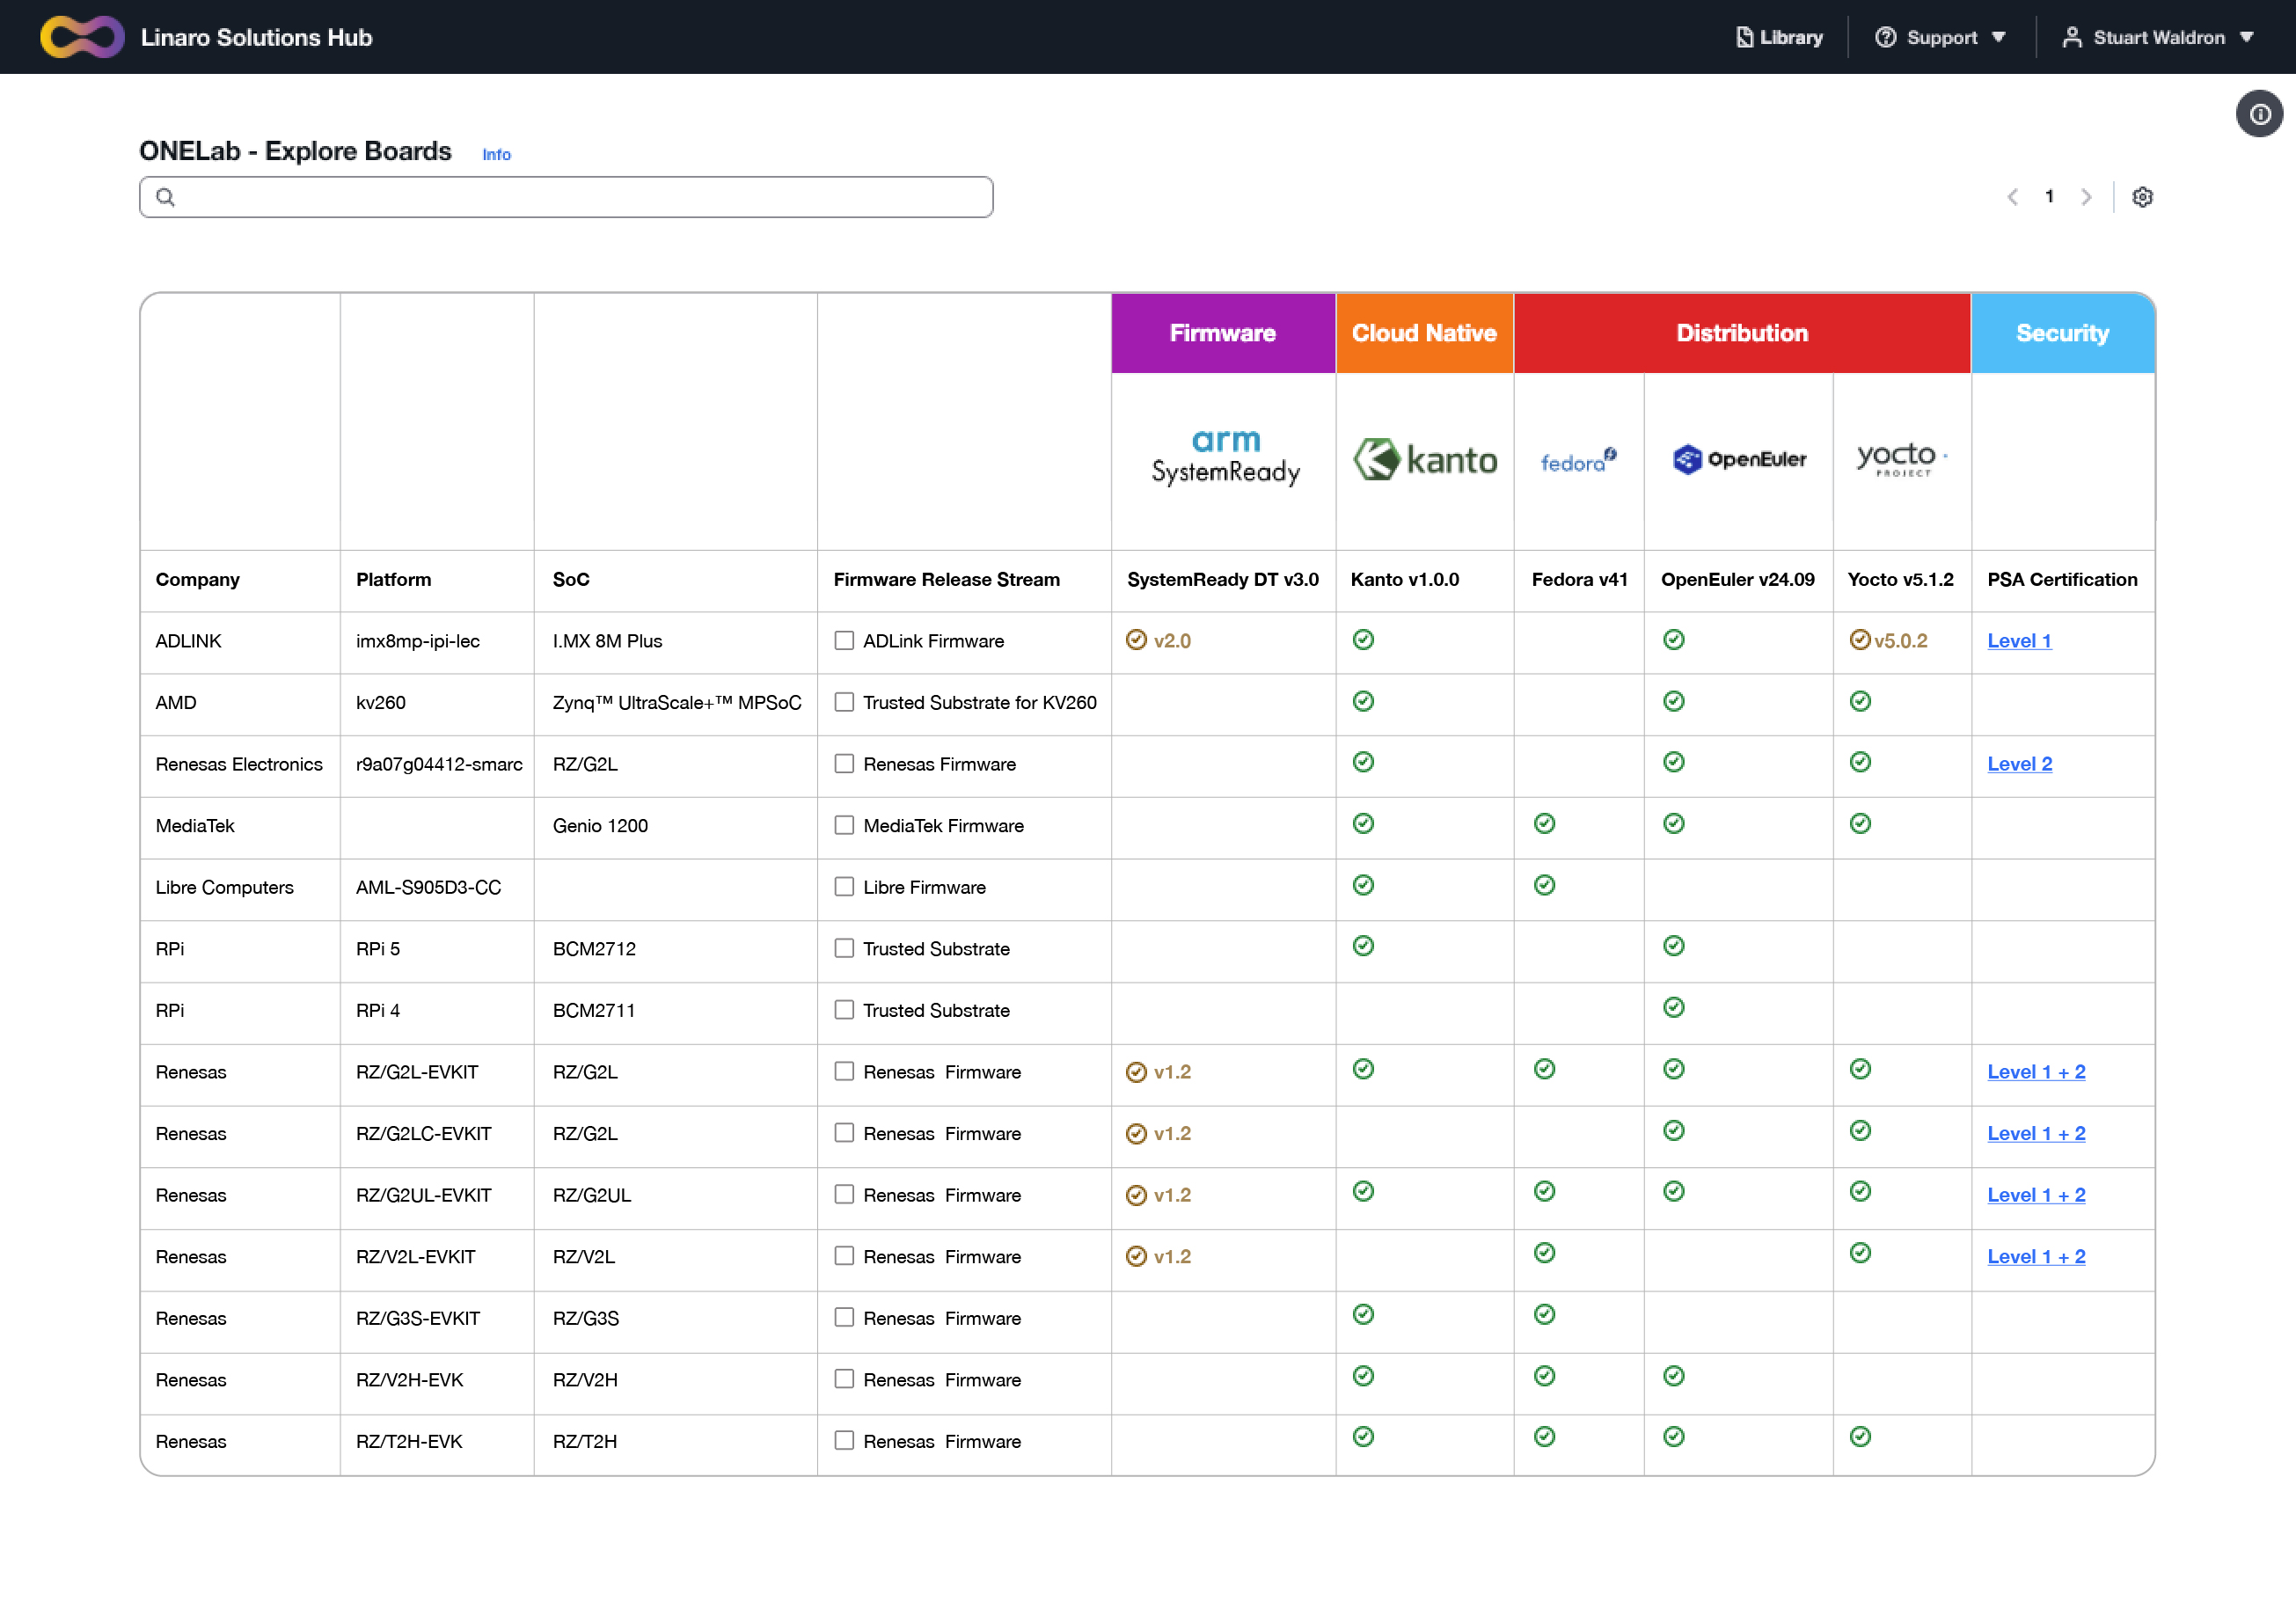Screen dimensions: 2296x1616
Task: Open the Info link next to Explore Boards
Action: (496, 154)
